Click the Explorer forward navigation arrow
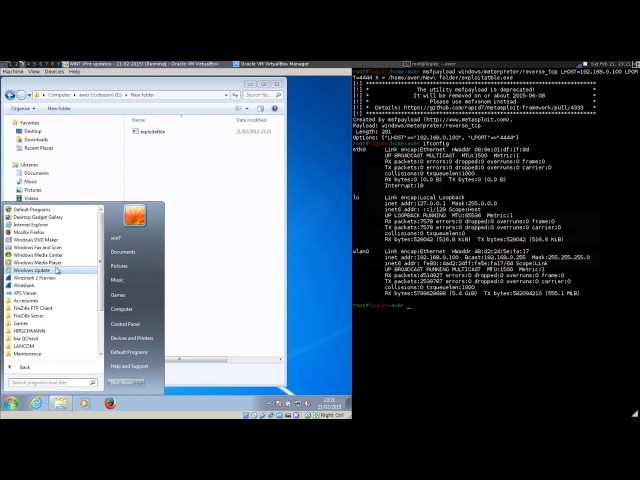640x480 pixels. click(21, 95)
